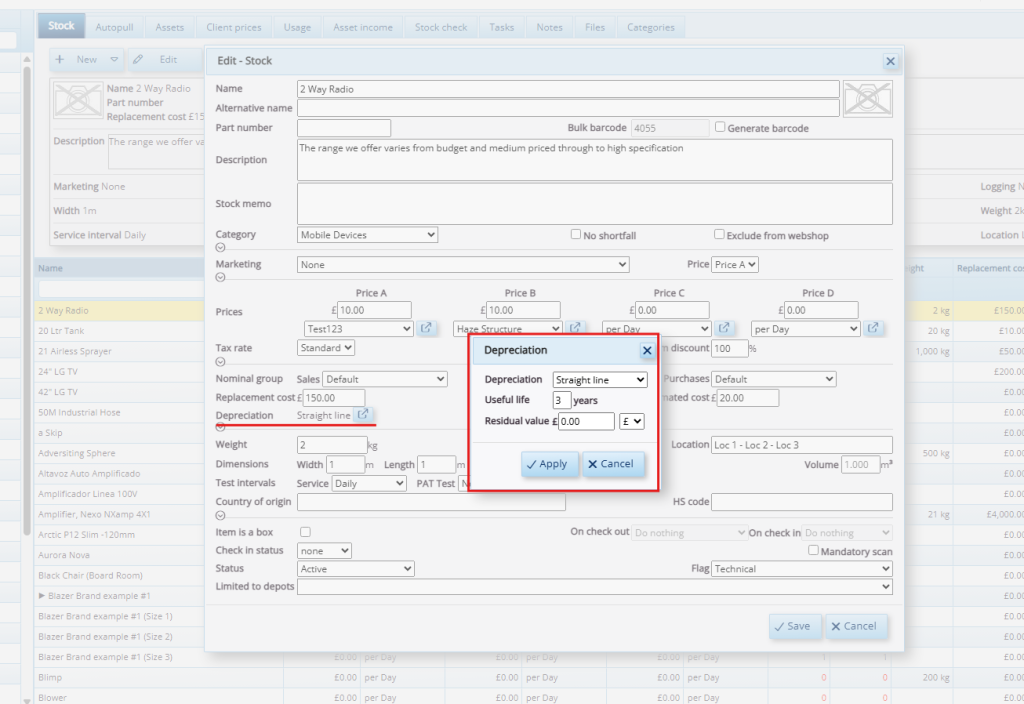Open depreciation editor icon beside Straight line
1024x704 pixels.
point(362,414)
